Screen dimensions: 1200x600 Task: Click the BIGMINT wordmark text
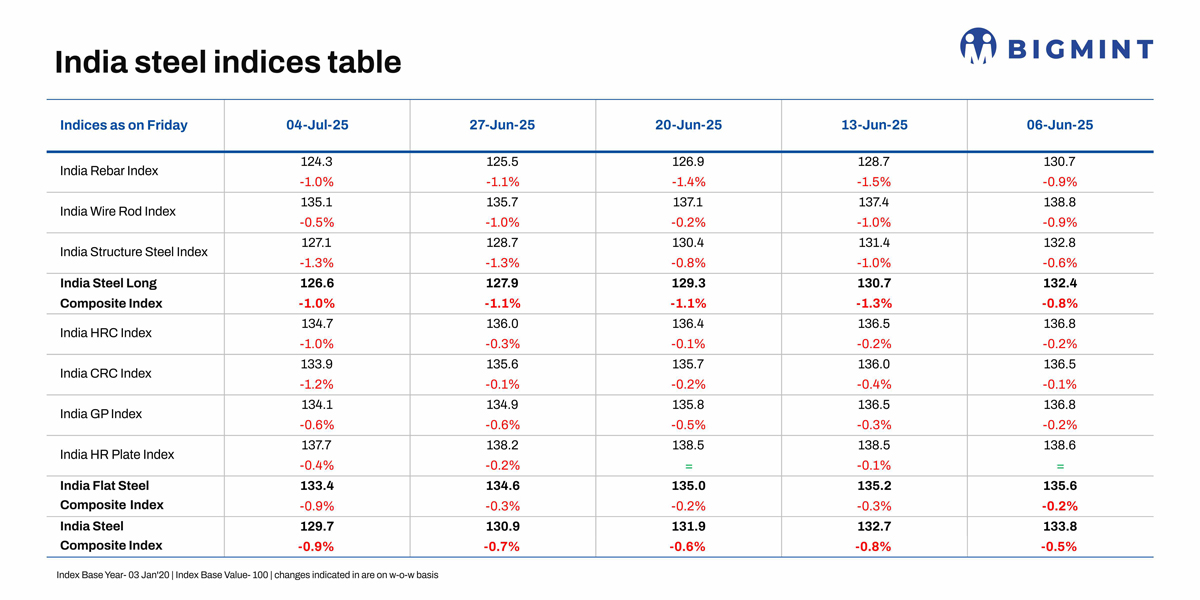click(1080, 49)
